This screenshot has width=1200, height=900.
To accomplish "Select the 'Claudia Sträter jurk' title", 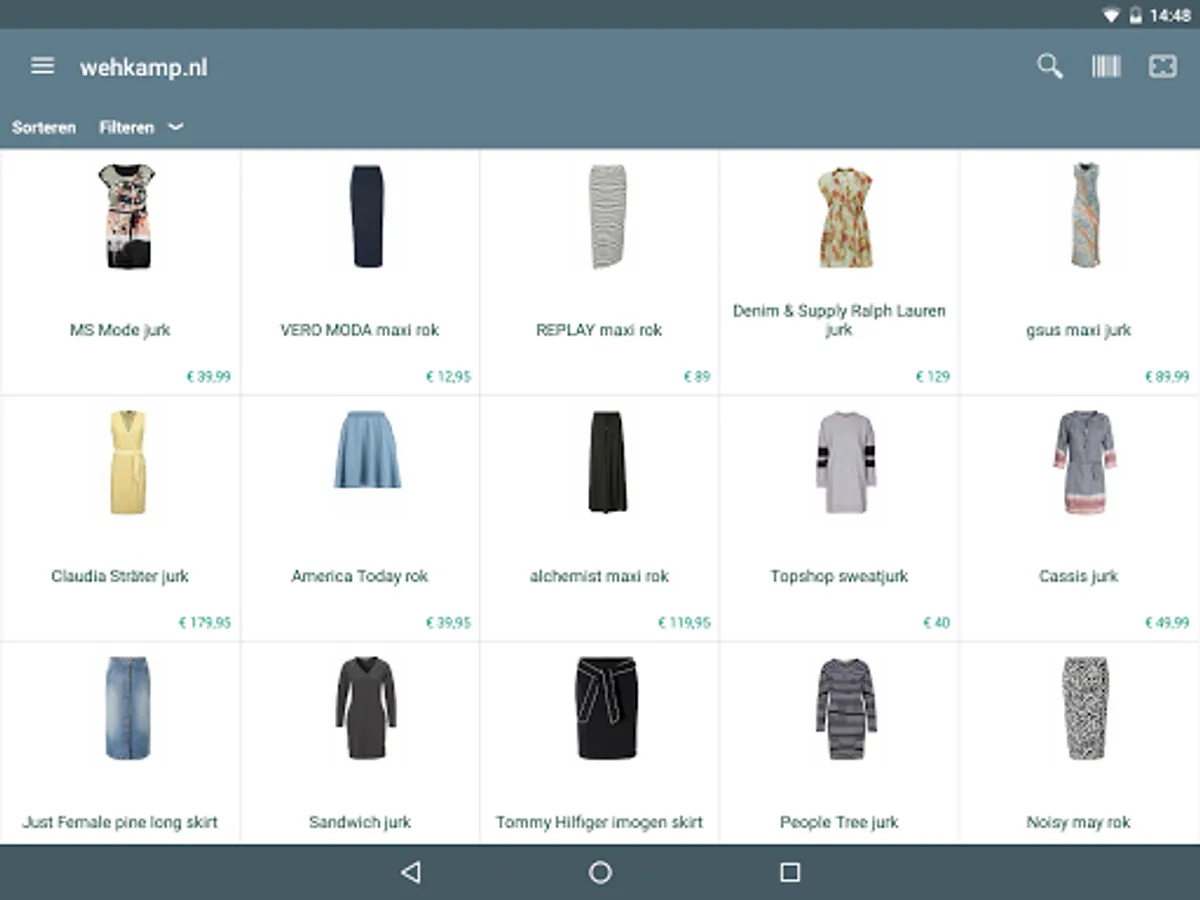I will [120, 576].
